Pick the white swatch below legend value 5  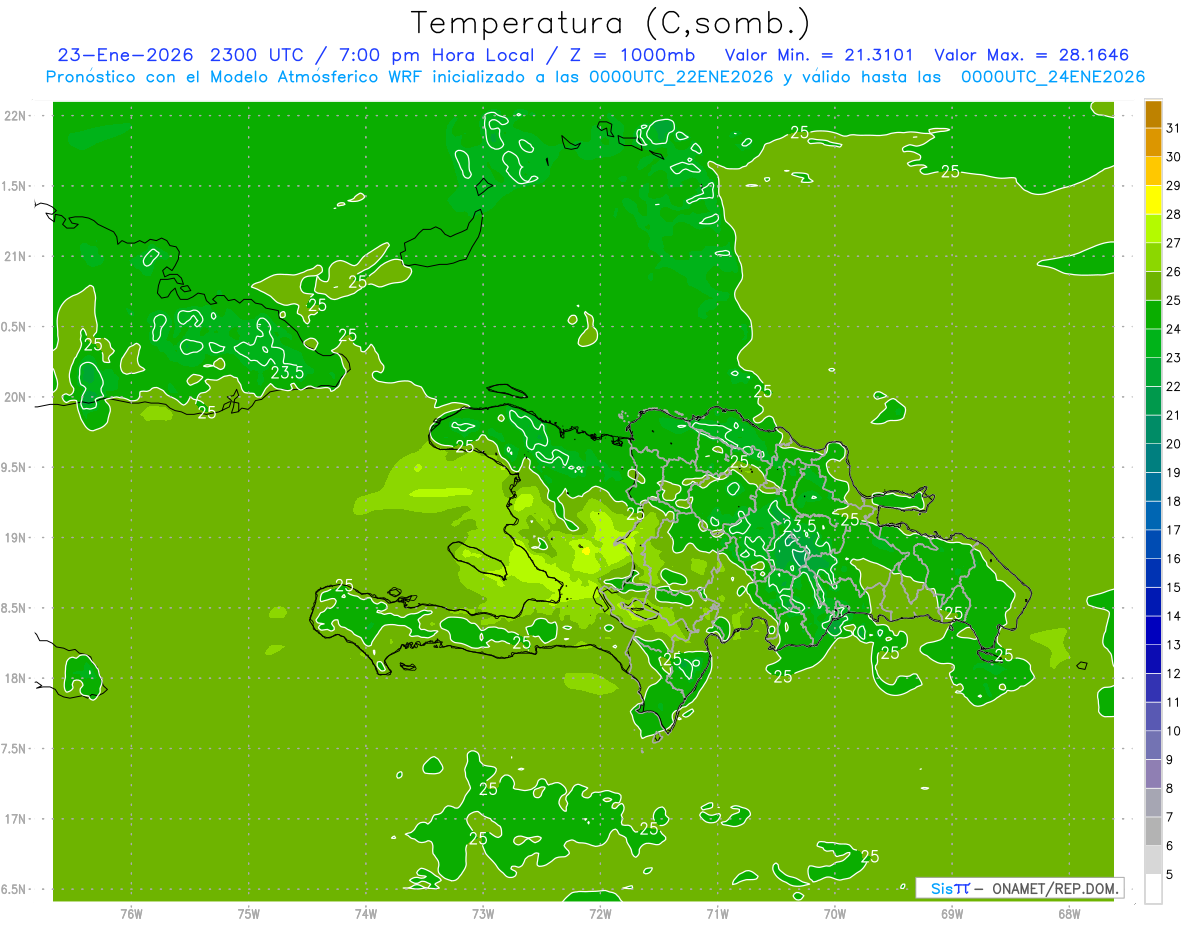point(1153,889)
